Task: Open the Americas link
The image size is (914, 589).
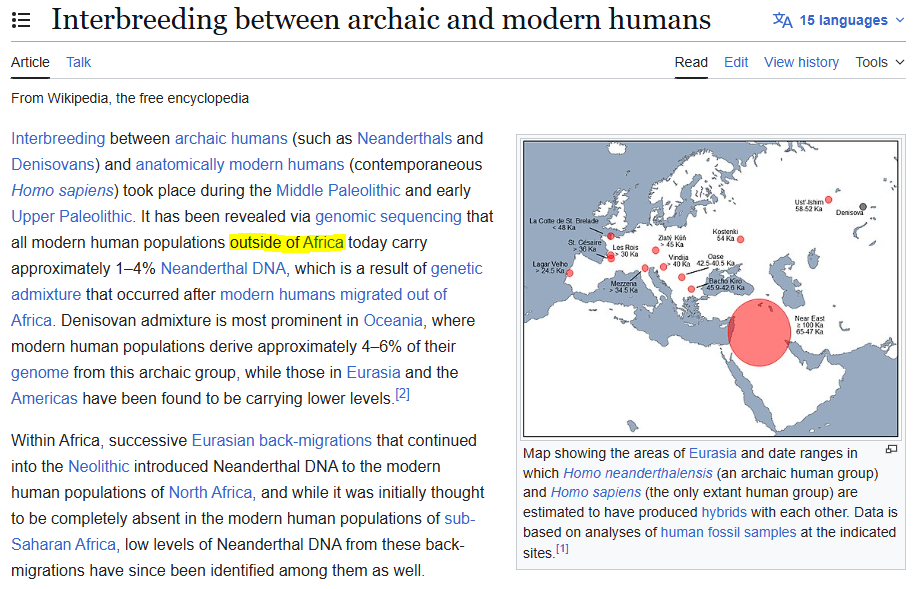Action: click(x=44, y=398)
